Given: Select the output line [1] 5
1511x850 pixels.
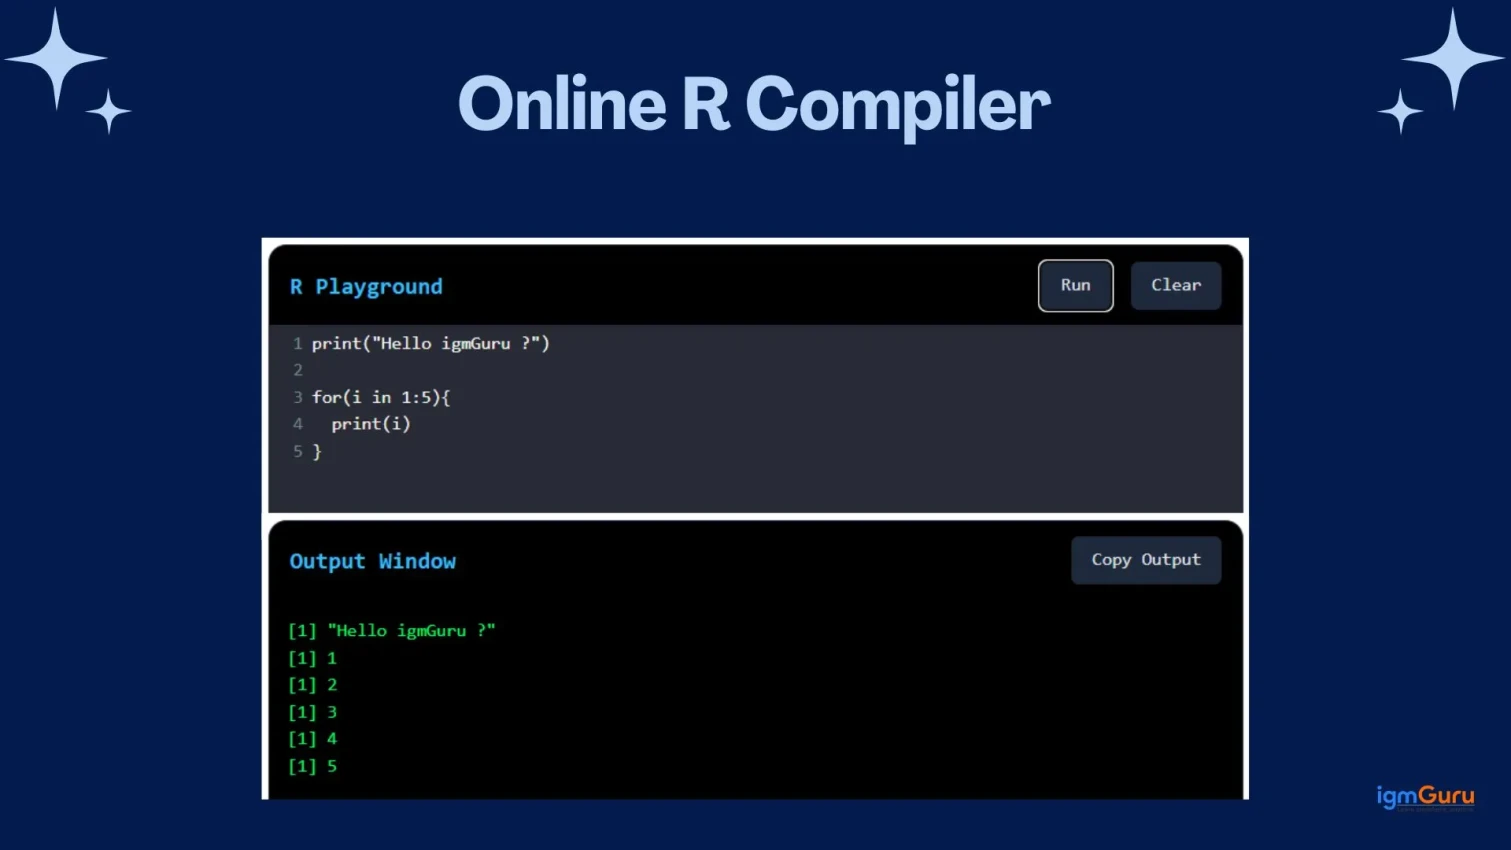Looking at the screenshot, I should 313,766.
